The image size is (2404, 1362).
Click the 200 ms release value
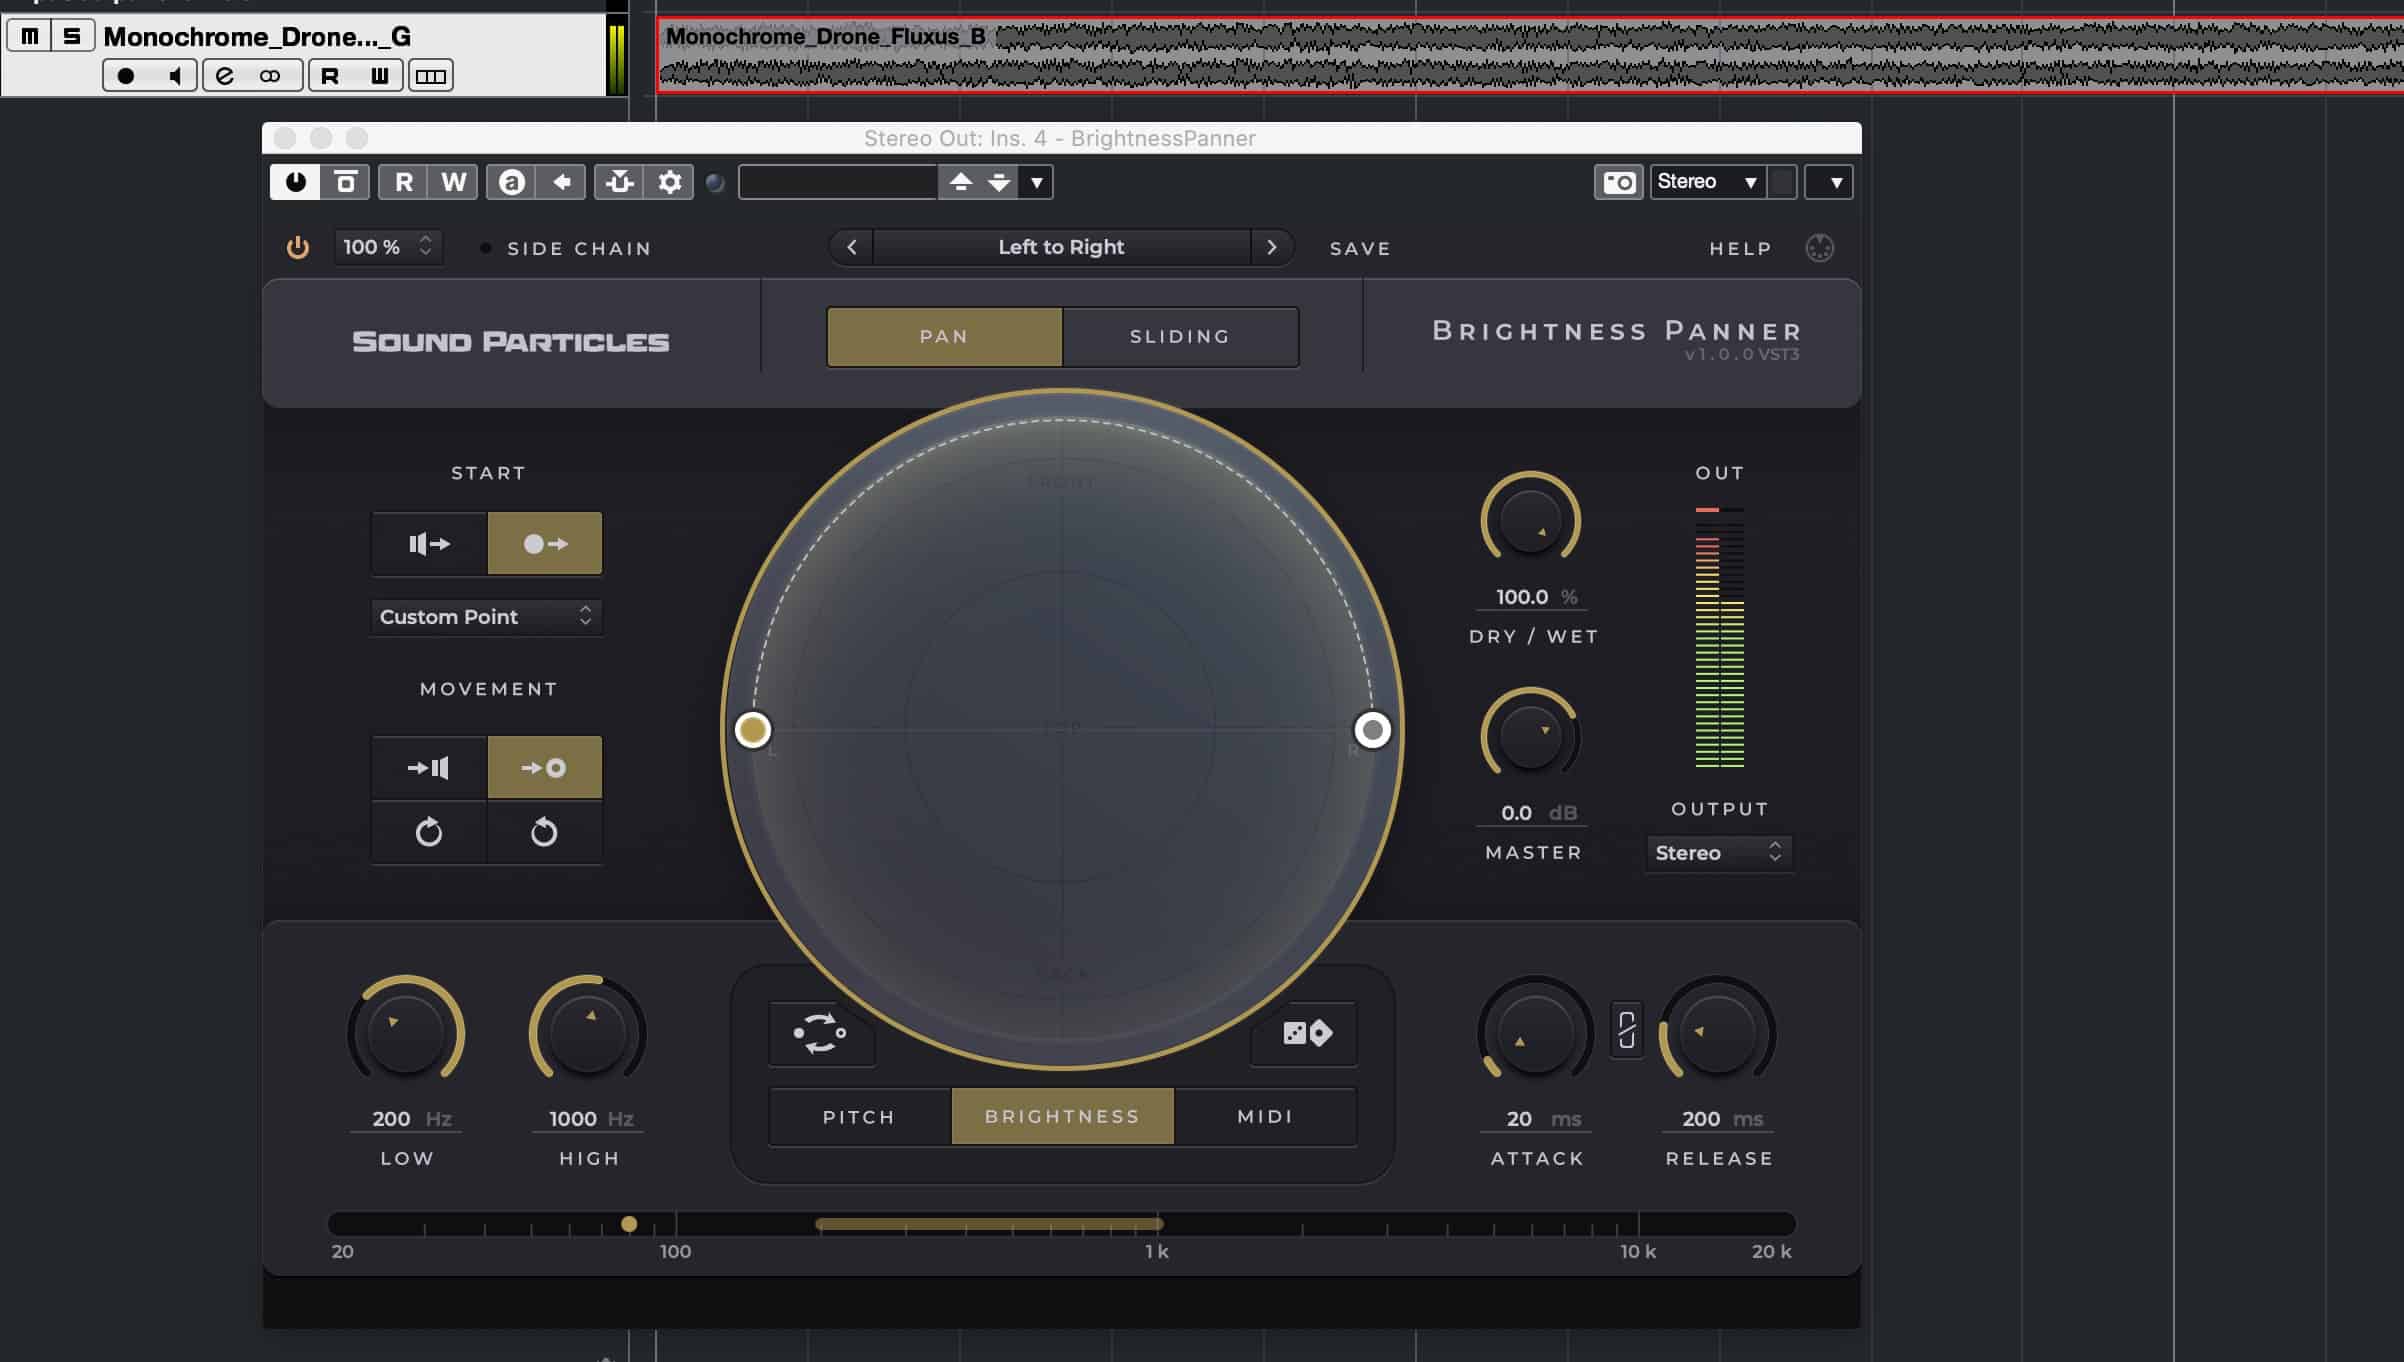coord(1717,1118)
